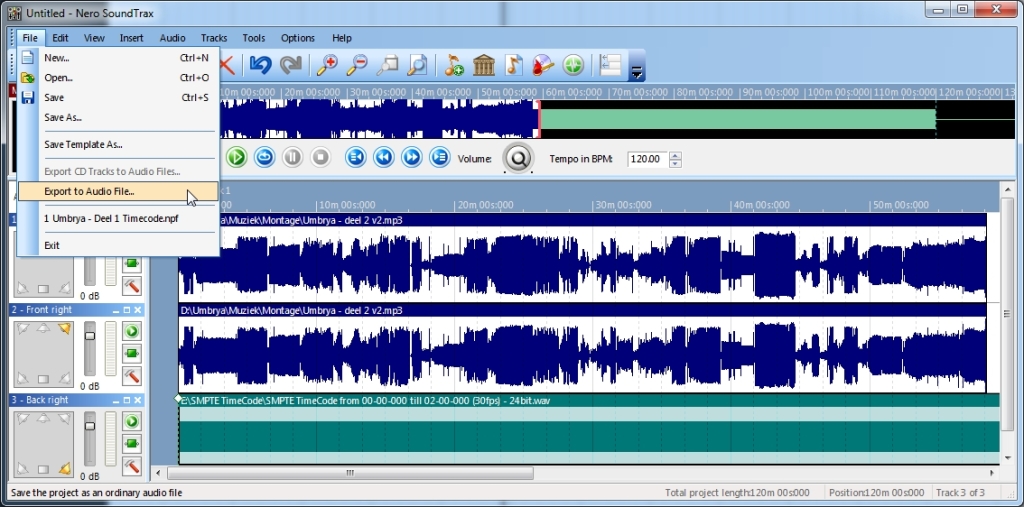Viewport: 1024px width, 507px height.
Task: Toggle highlighted back right speaker on track 3
Action: coord(64,468)
